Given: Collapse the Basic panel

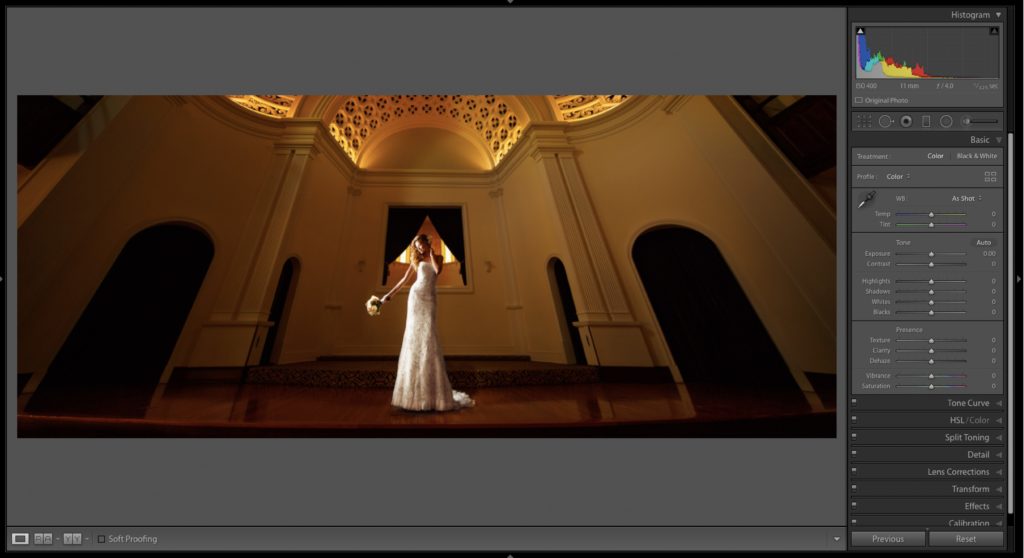Looking at the screenshot, I should [999, 140].
